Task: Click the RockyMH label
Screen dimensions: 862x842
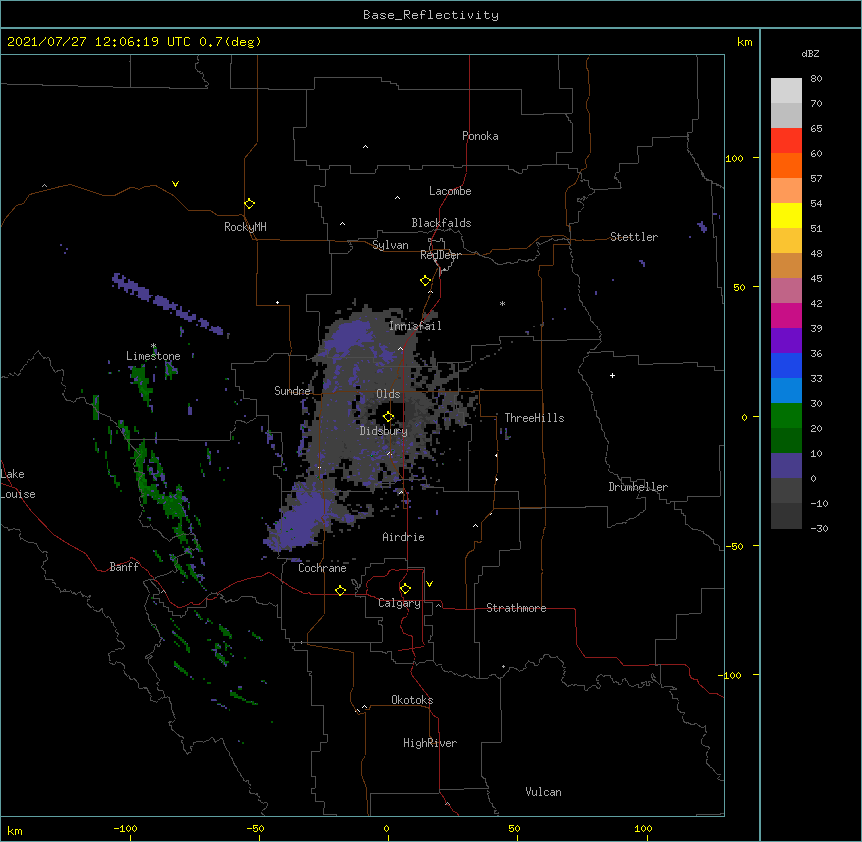Action: point(245,227)
